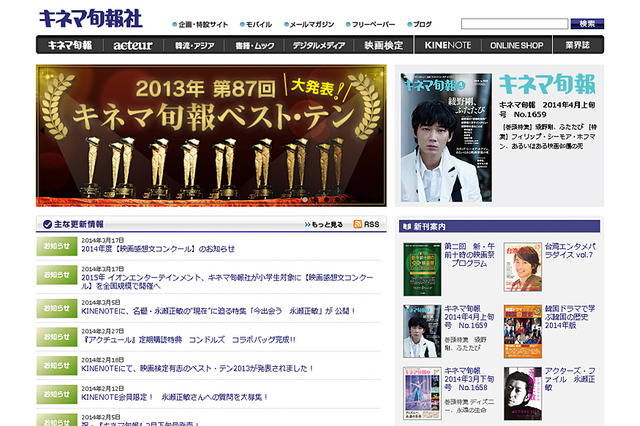Open キネマ旬報 No.1658 cover thumbnail
The image size is (640, 426).
point(422,393)
